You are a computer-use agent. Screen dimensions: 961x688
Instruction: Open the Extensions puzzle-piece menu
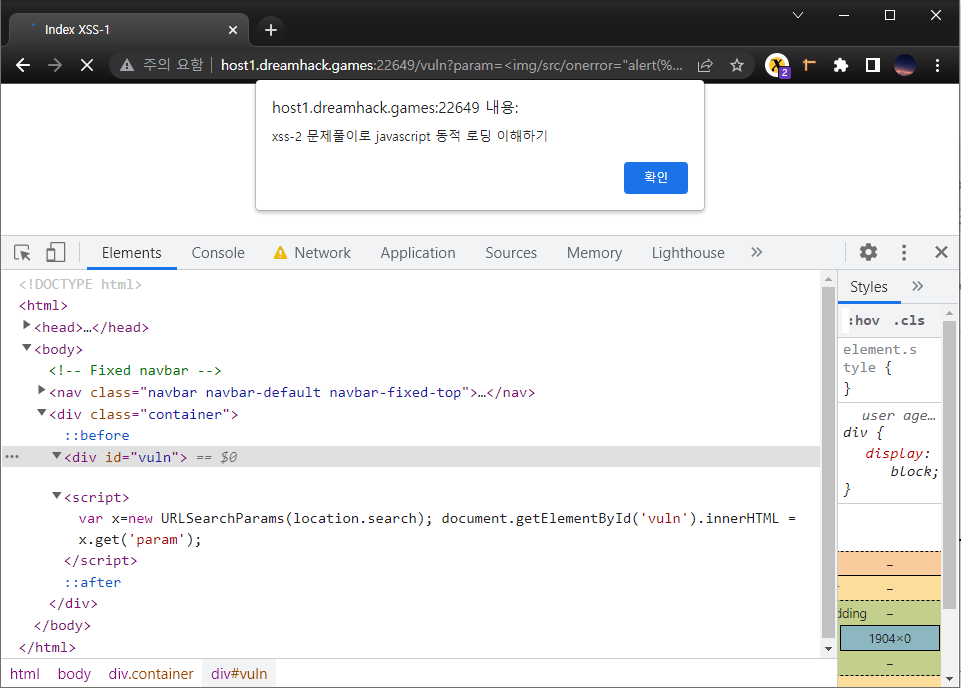[x=841, y=65]
